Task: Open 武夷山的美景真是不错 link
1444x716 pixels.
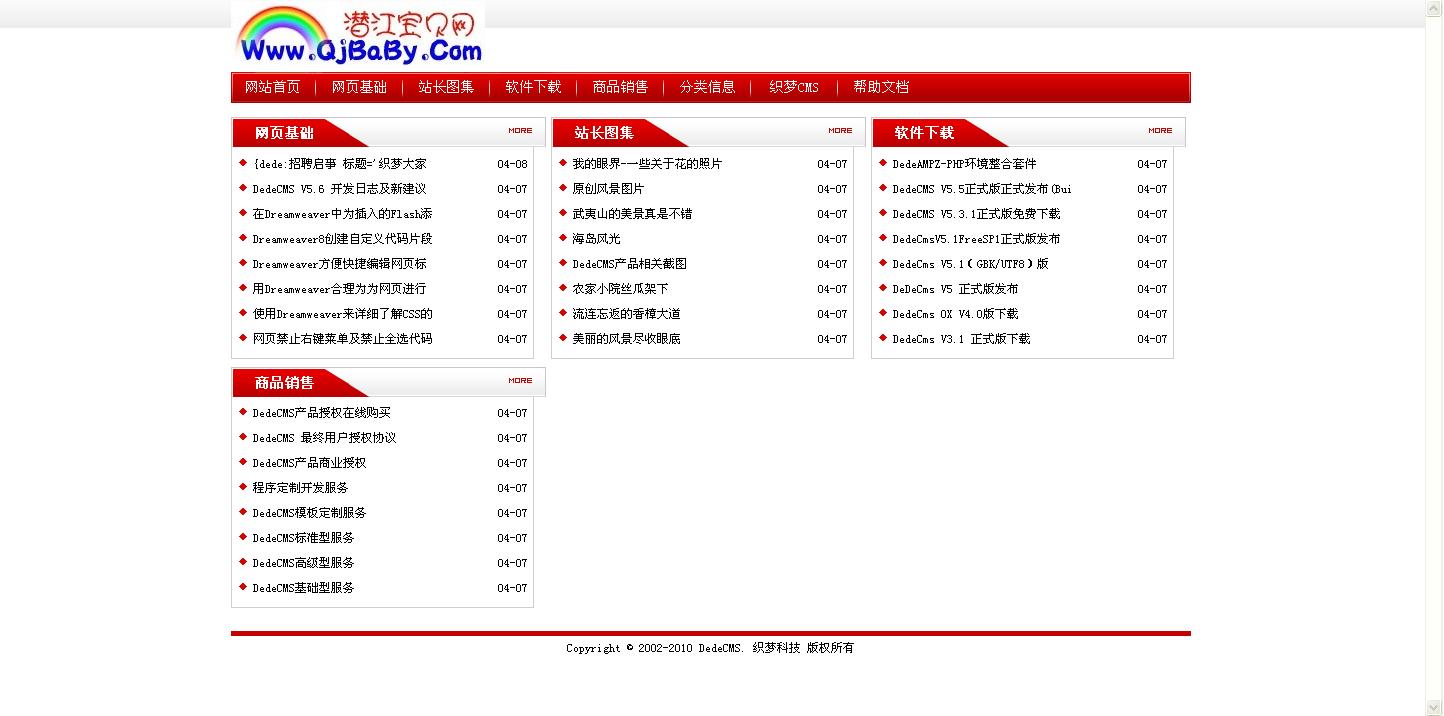Action: coord(632,214)
